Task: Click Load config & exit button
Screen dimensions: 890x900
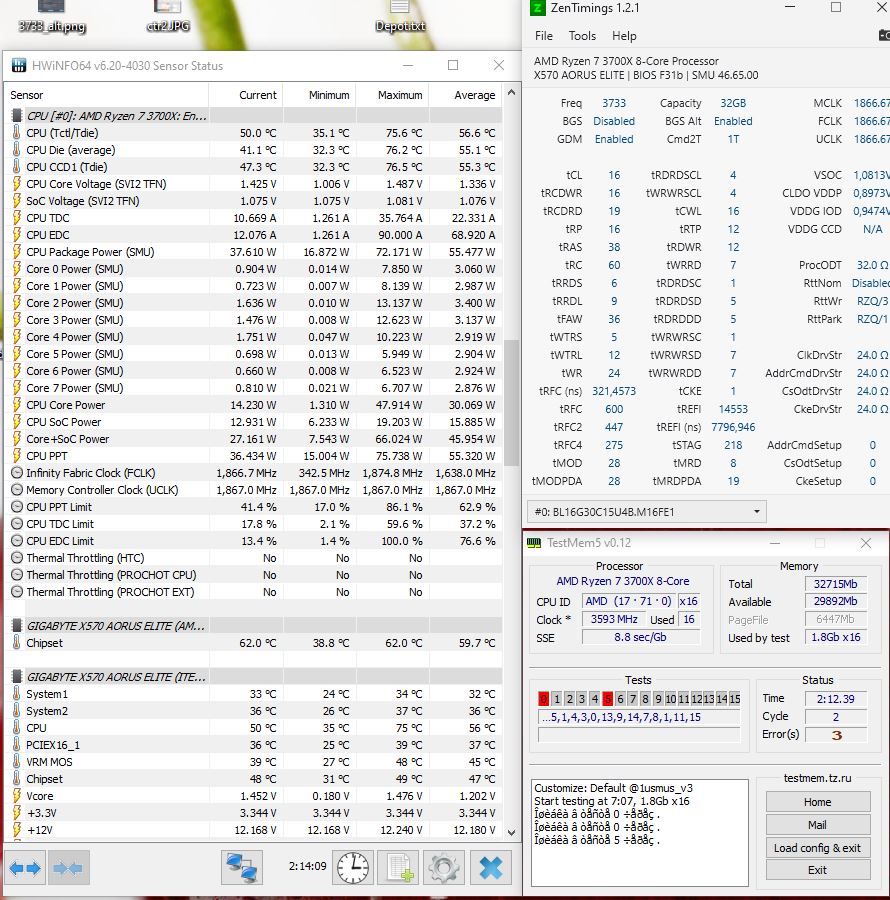Action: [818, 848]
